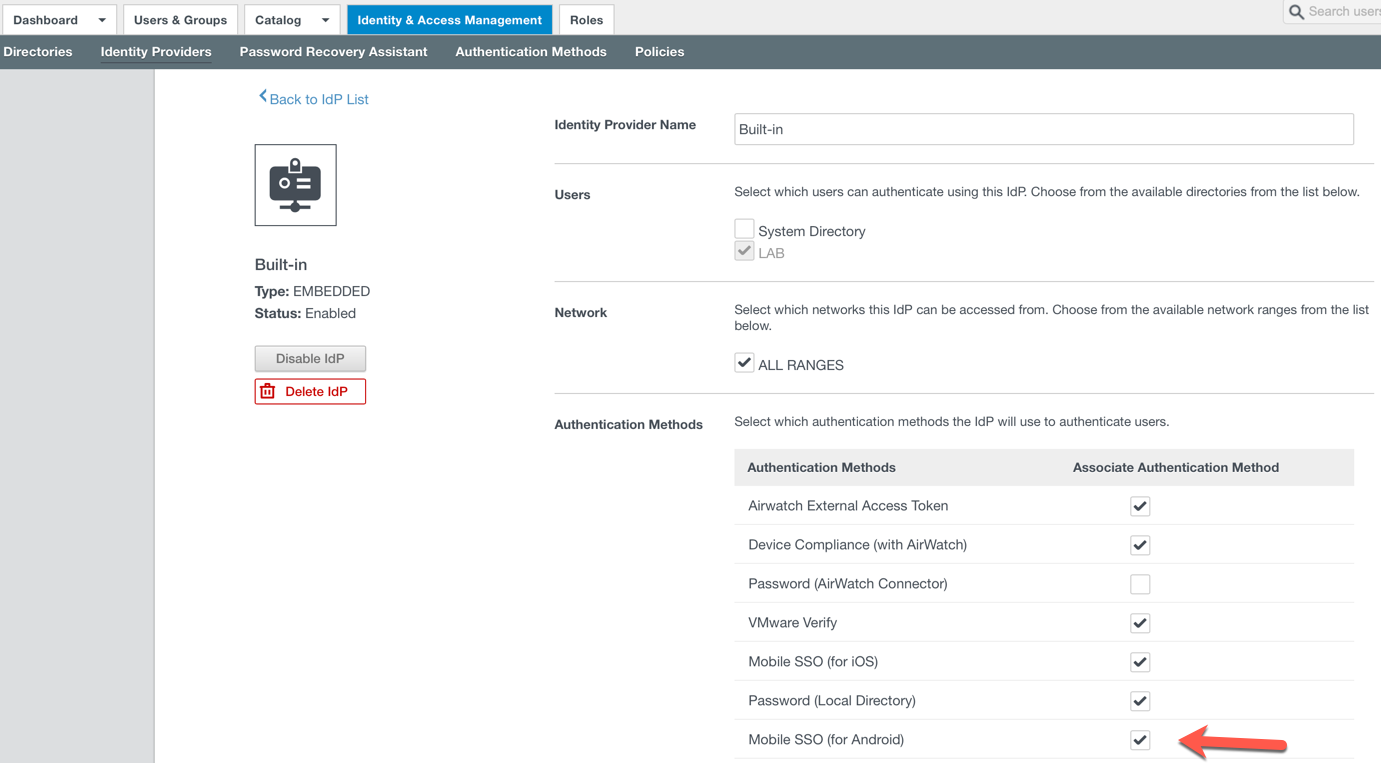Open the Policies section
This screenshot has width=1381, height=763.
click(659, 51)
